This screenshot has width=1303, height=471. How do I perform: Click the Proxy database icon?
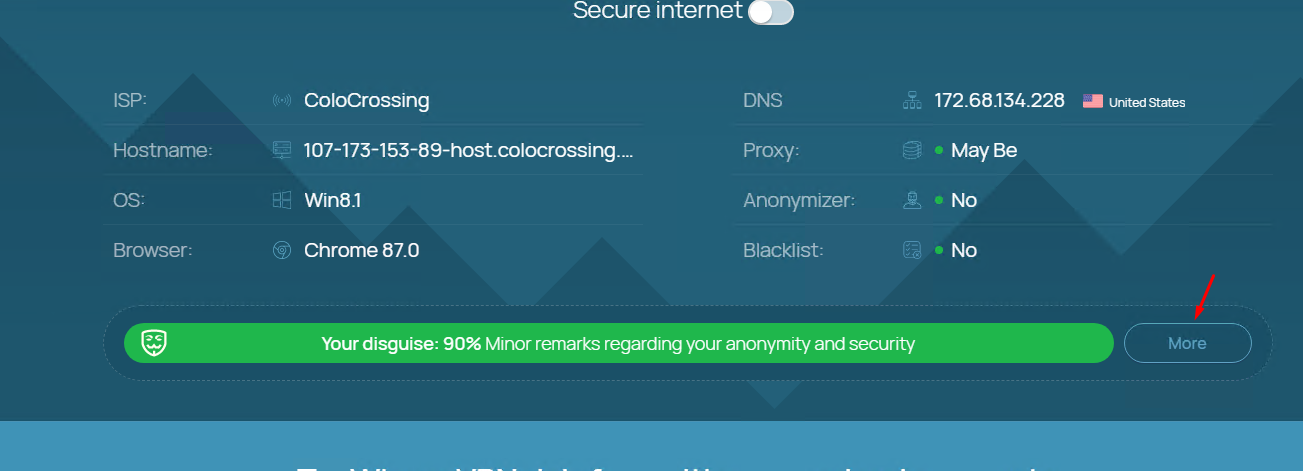[x=912, y=150]
